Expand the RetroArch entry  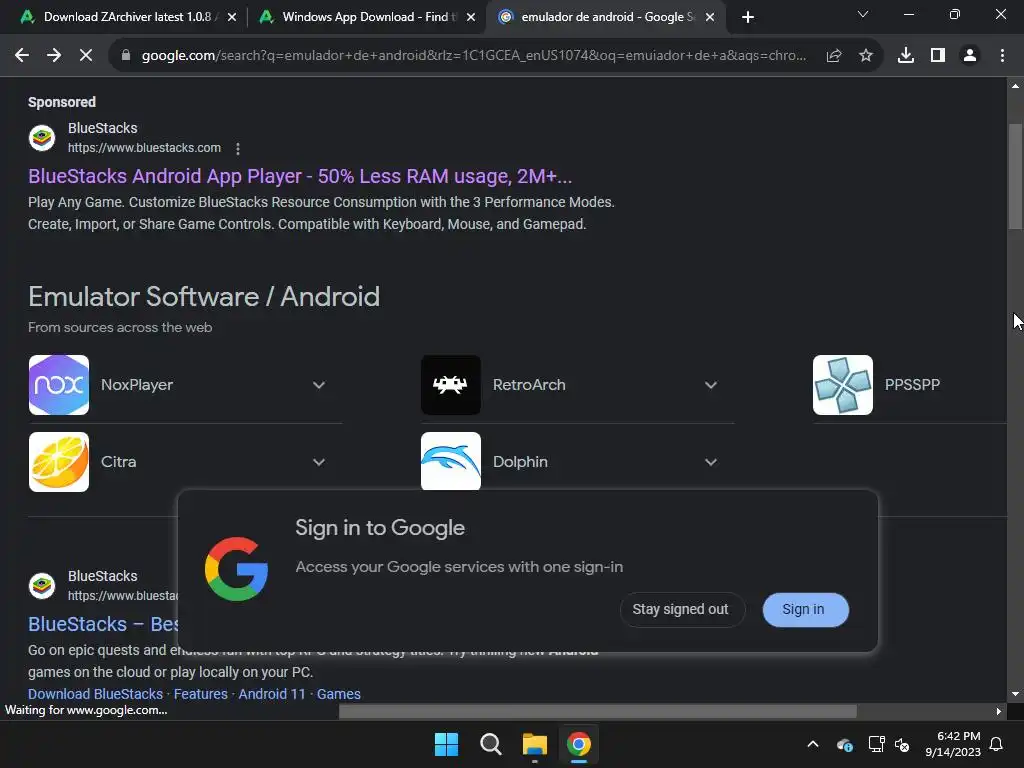click(711, 385)
